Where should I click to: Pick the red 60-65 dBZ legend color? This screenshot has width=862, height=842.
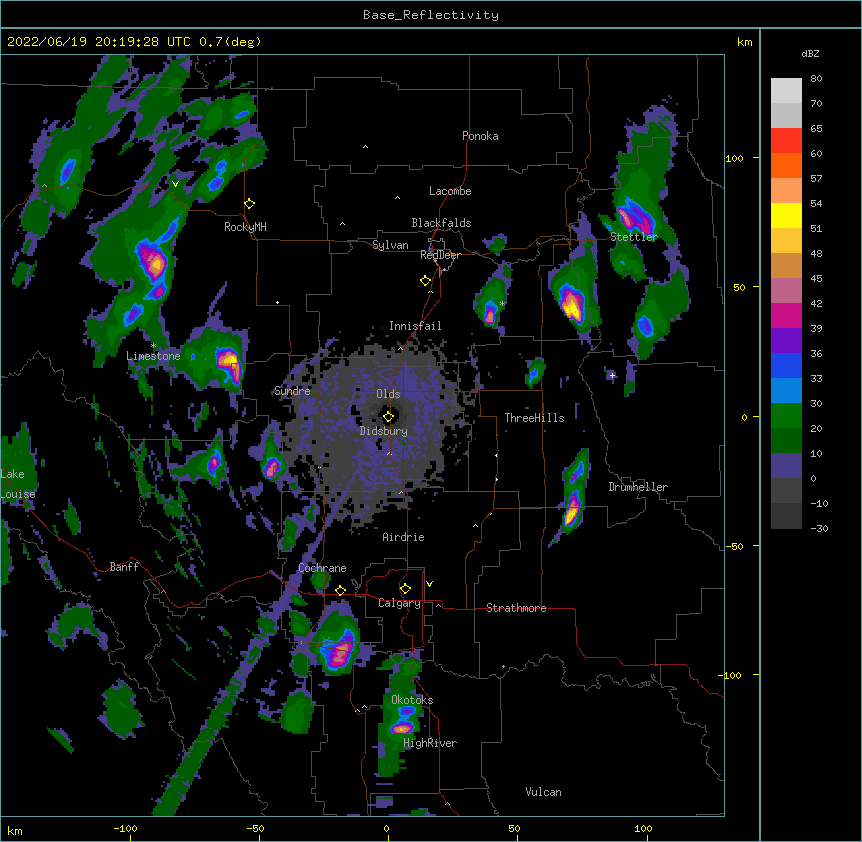click(x=786, y=141)
